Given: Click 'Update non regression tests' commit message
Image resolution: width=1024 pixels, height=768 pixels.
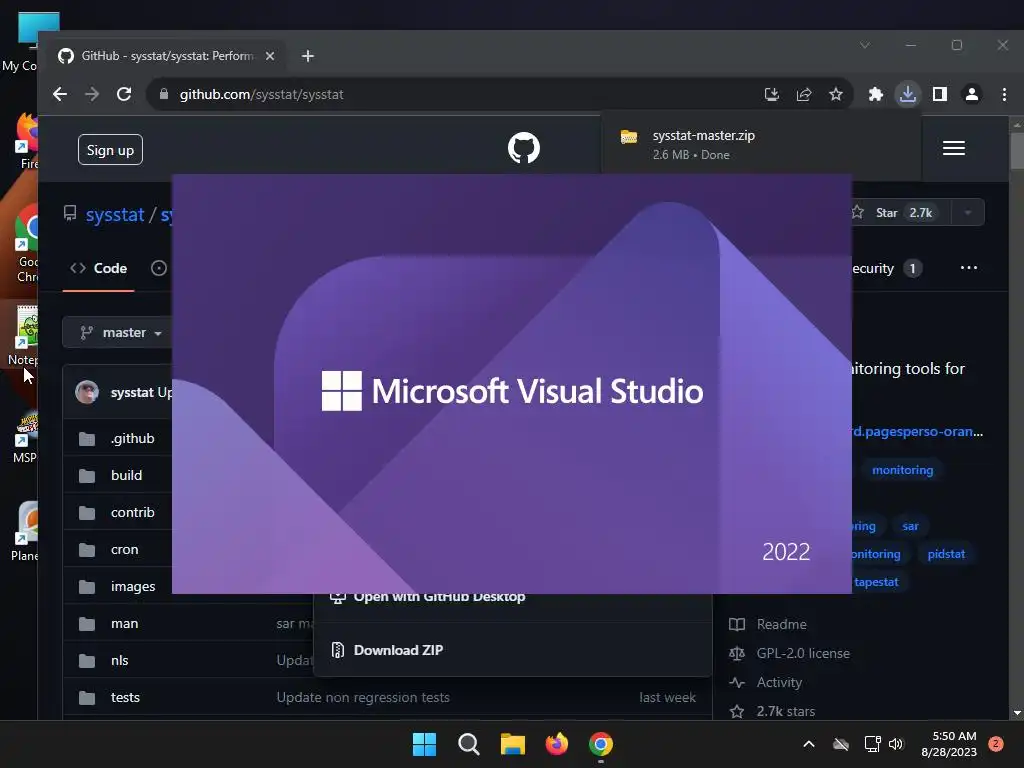Looking at the screenshot, I should point(363,697).
